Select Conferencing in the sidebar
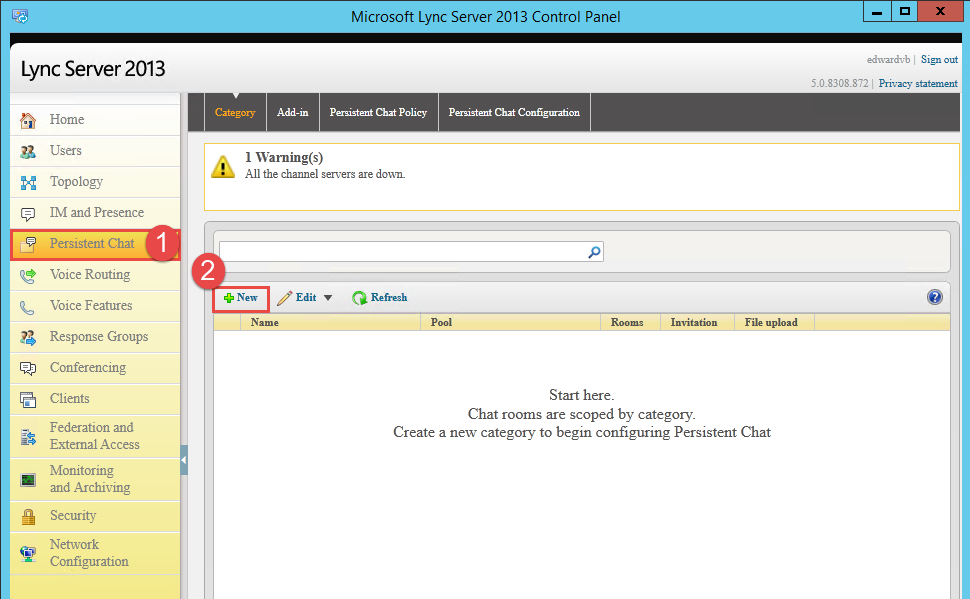 click(95, 368)
